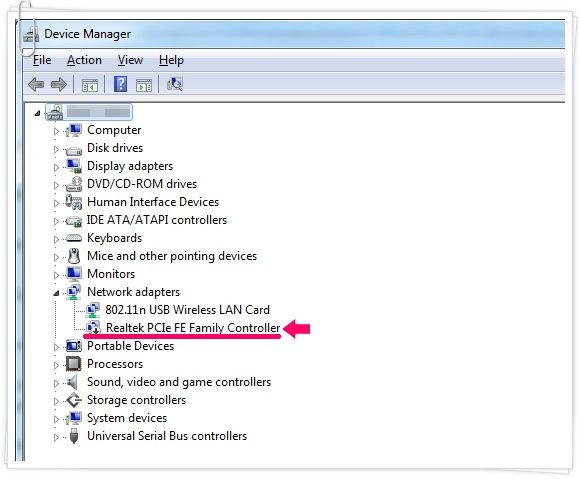
Task: Select the Processors label
Action: [115, 364]
